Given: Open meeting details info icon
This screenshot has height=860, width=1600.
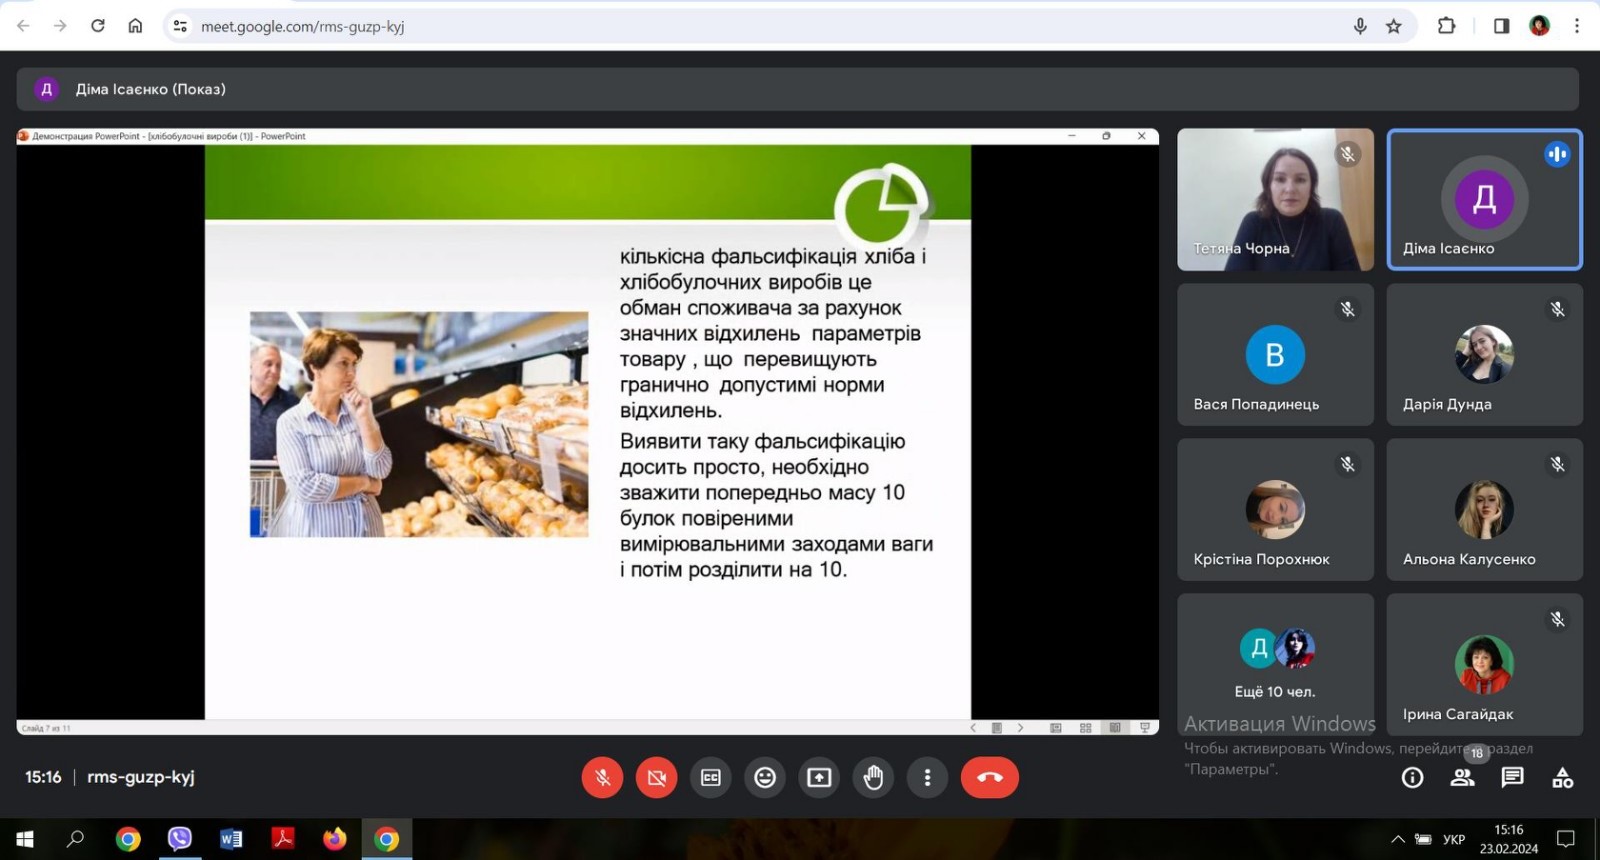Looking at the screenshot, I should coord(1412,777).
